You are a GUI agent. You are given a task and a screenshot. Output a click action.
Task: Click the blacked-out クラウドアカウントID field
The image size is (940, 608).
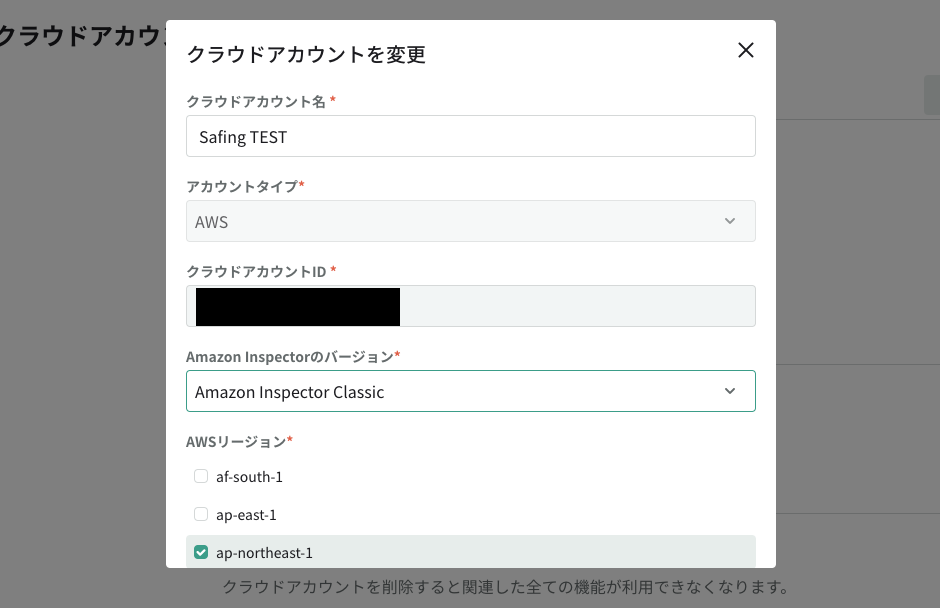tap(471, 306)
